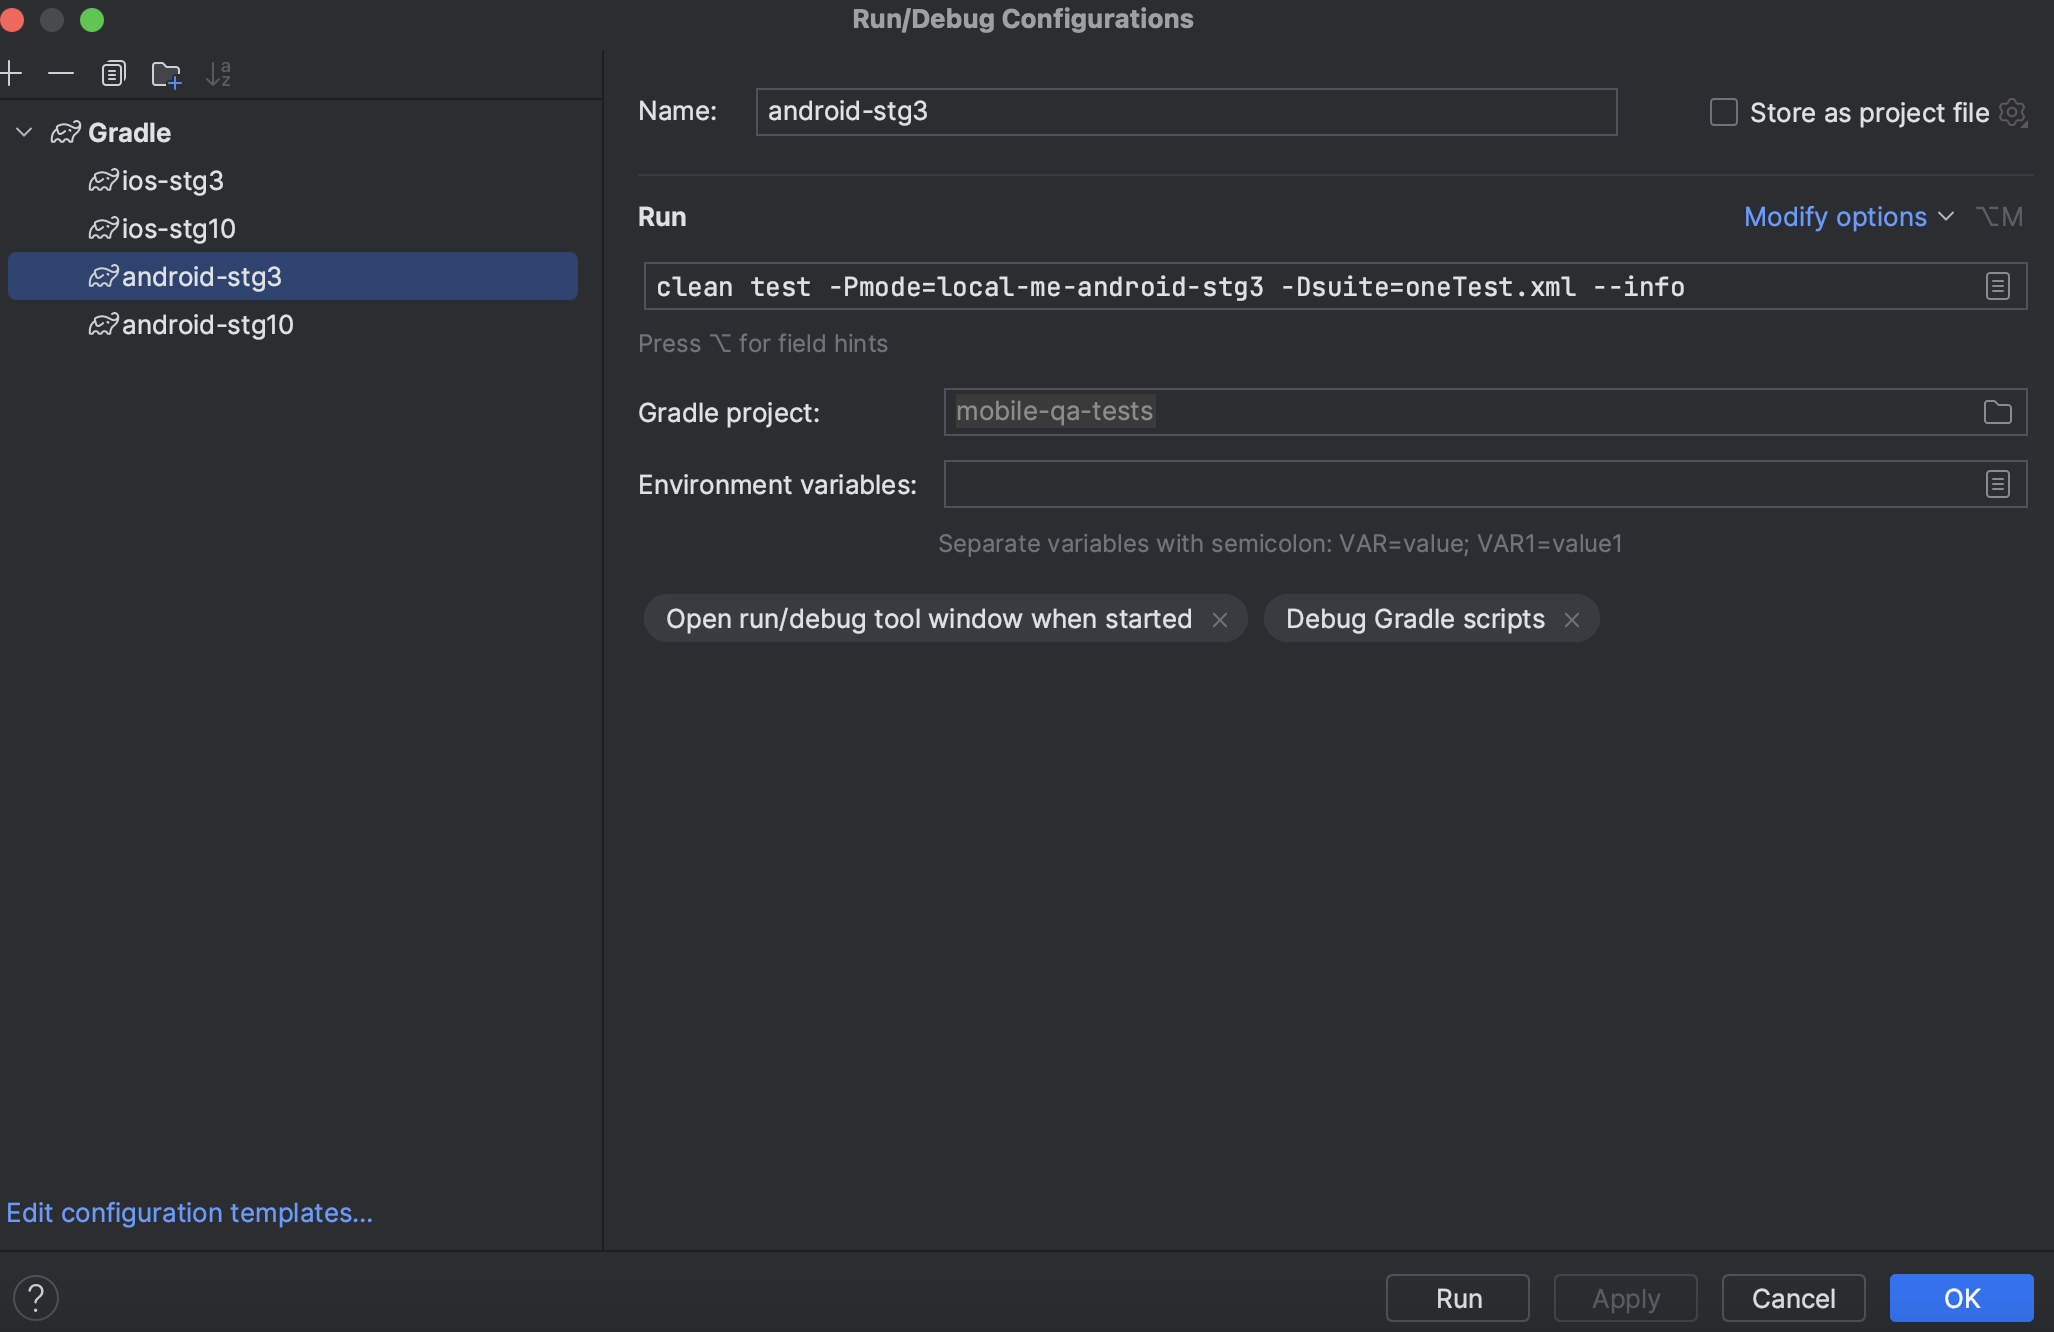This screenshot has height=1332, width=2054.
Task: Open the help question mark
Action: click(36, 1298)
